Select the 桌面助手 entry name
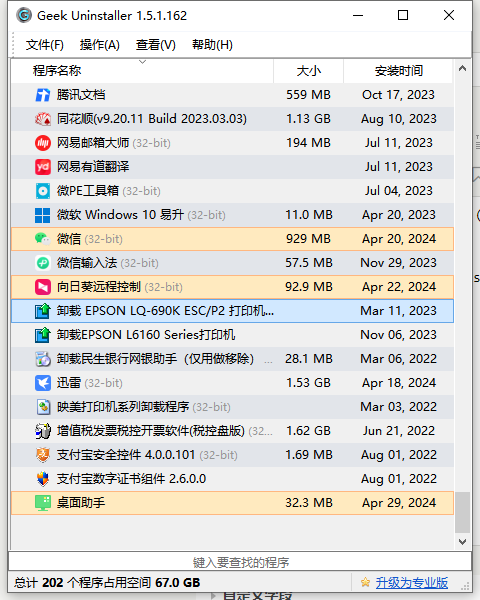The height and width of the screenshot is (600, 480). point(81,503)
